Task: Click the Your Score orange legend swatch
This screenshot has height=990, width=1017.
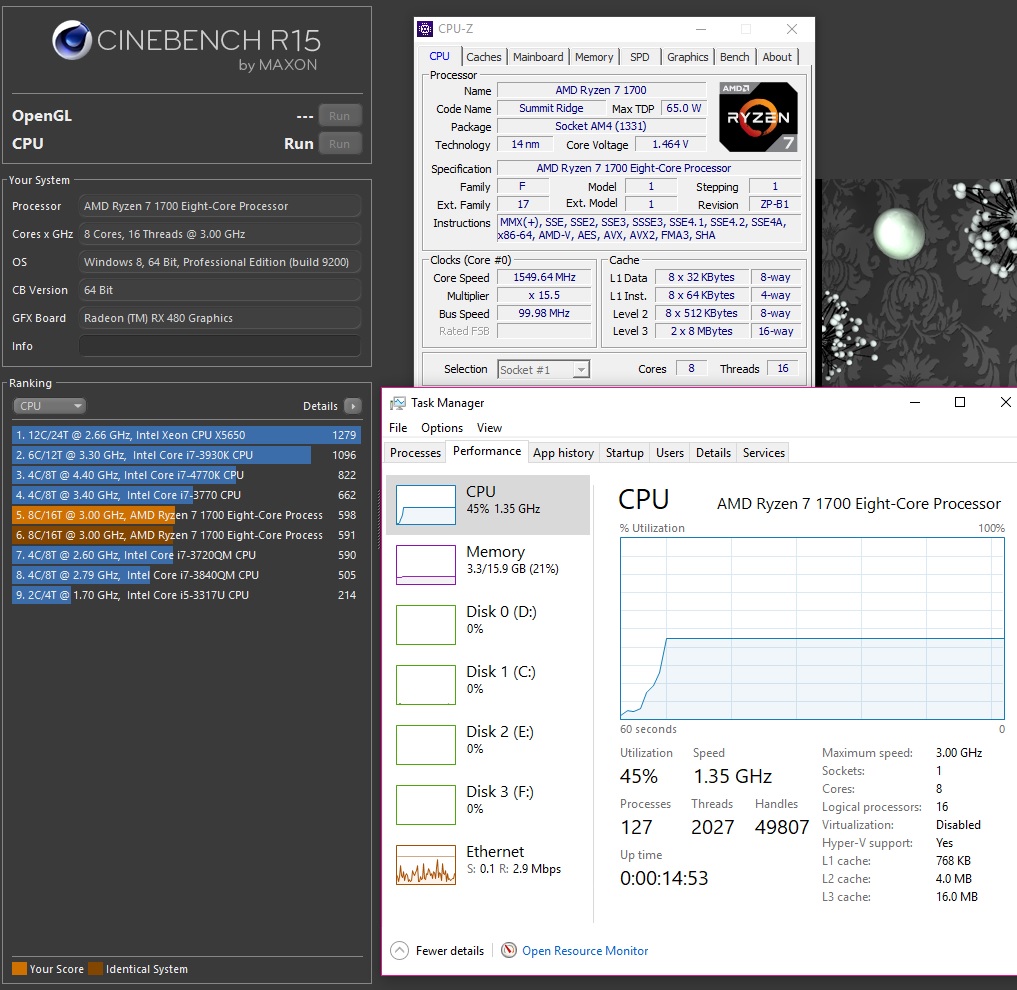Action: coord(19,969)
